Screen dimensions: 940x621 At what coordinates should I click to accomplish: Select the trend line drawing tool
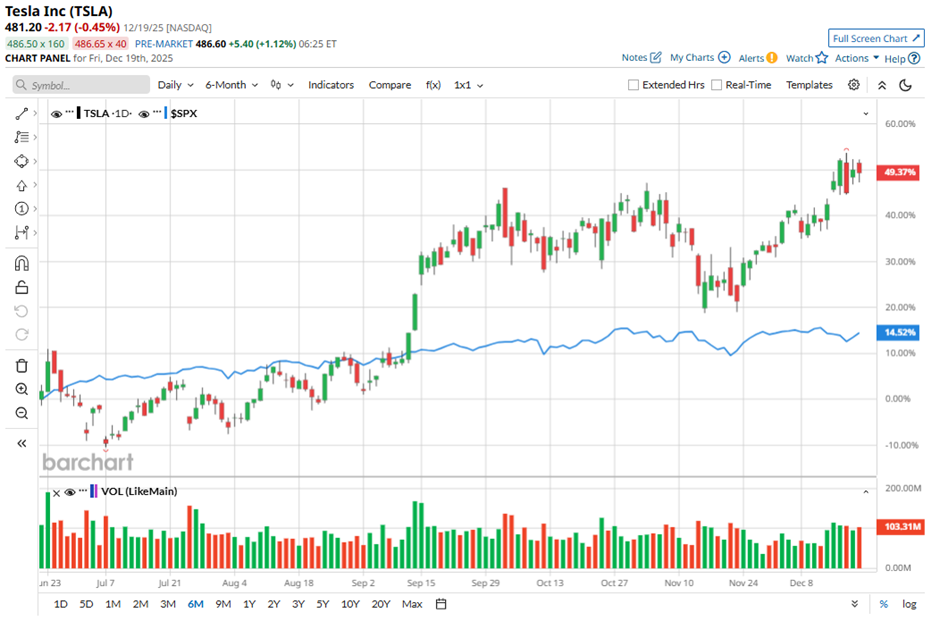pyautogui.click(x=21, y=114)
